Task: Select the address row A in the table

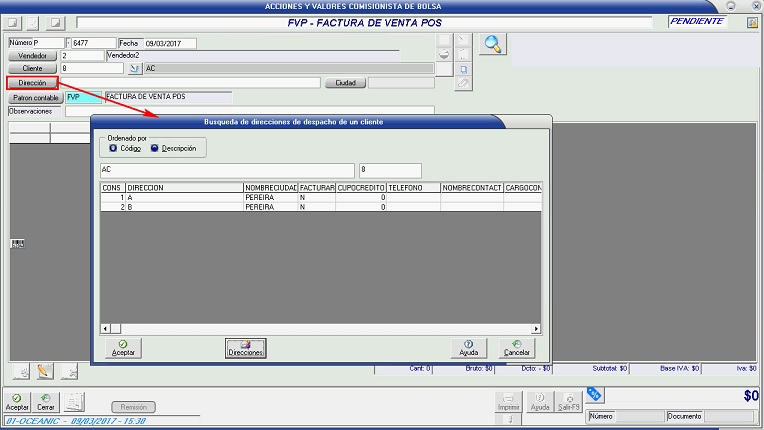Action: coord(184,198)
